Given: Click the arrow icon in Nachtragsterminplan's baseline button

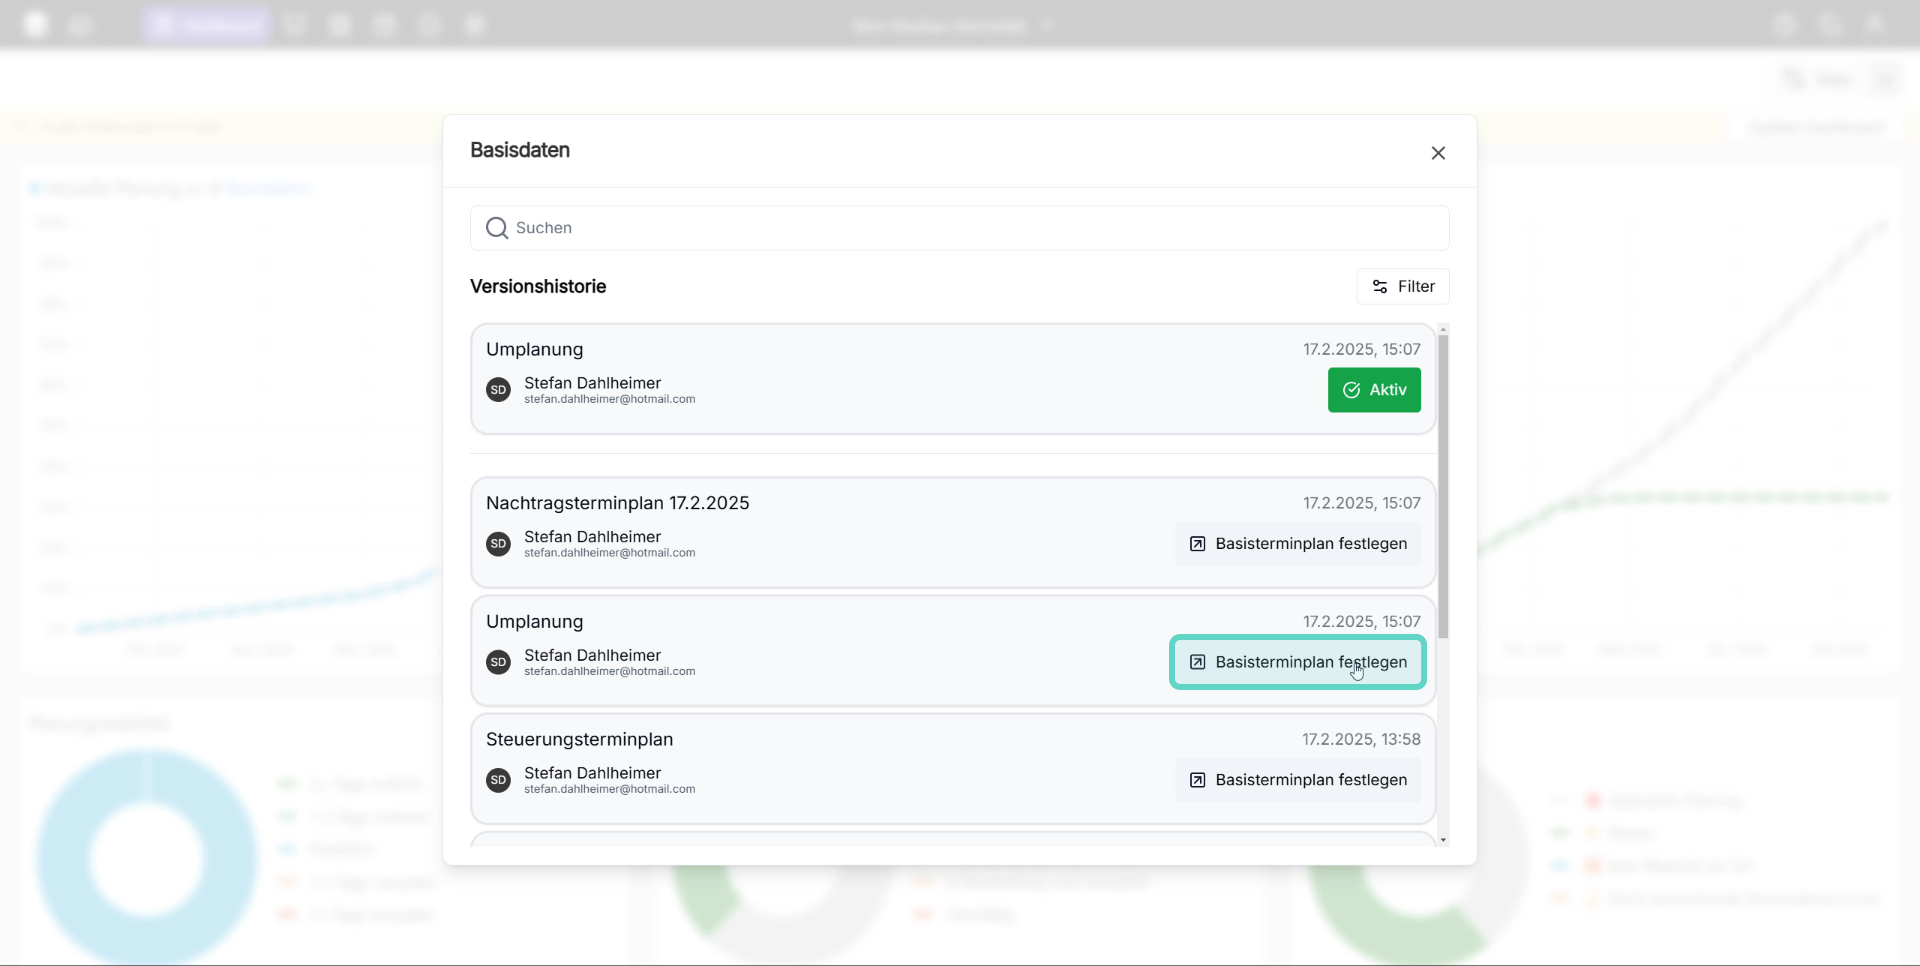Looking at the screenshot, I should pyautogui.click(x=1197, y=544).
